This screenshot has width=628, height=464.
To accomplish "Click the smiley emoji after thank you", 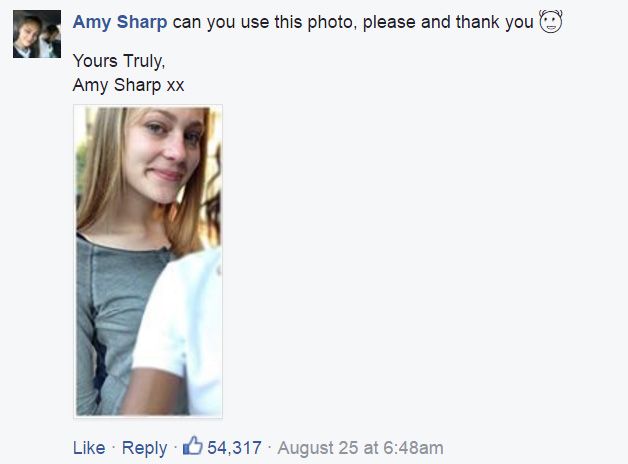I will click(551, 21).
